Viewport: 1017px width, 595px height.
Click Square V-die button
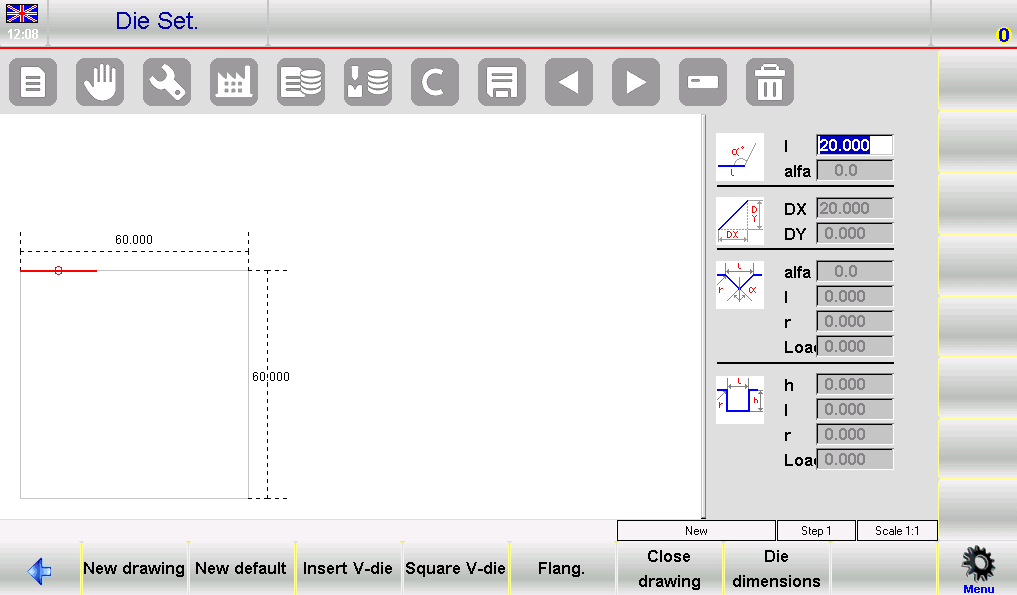(455, 568)
